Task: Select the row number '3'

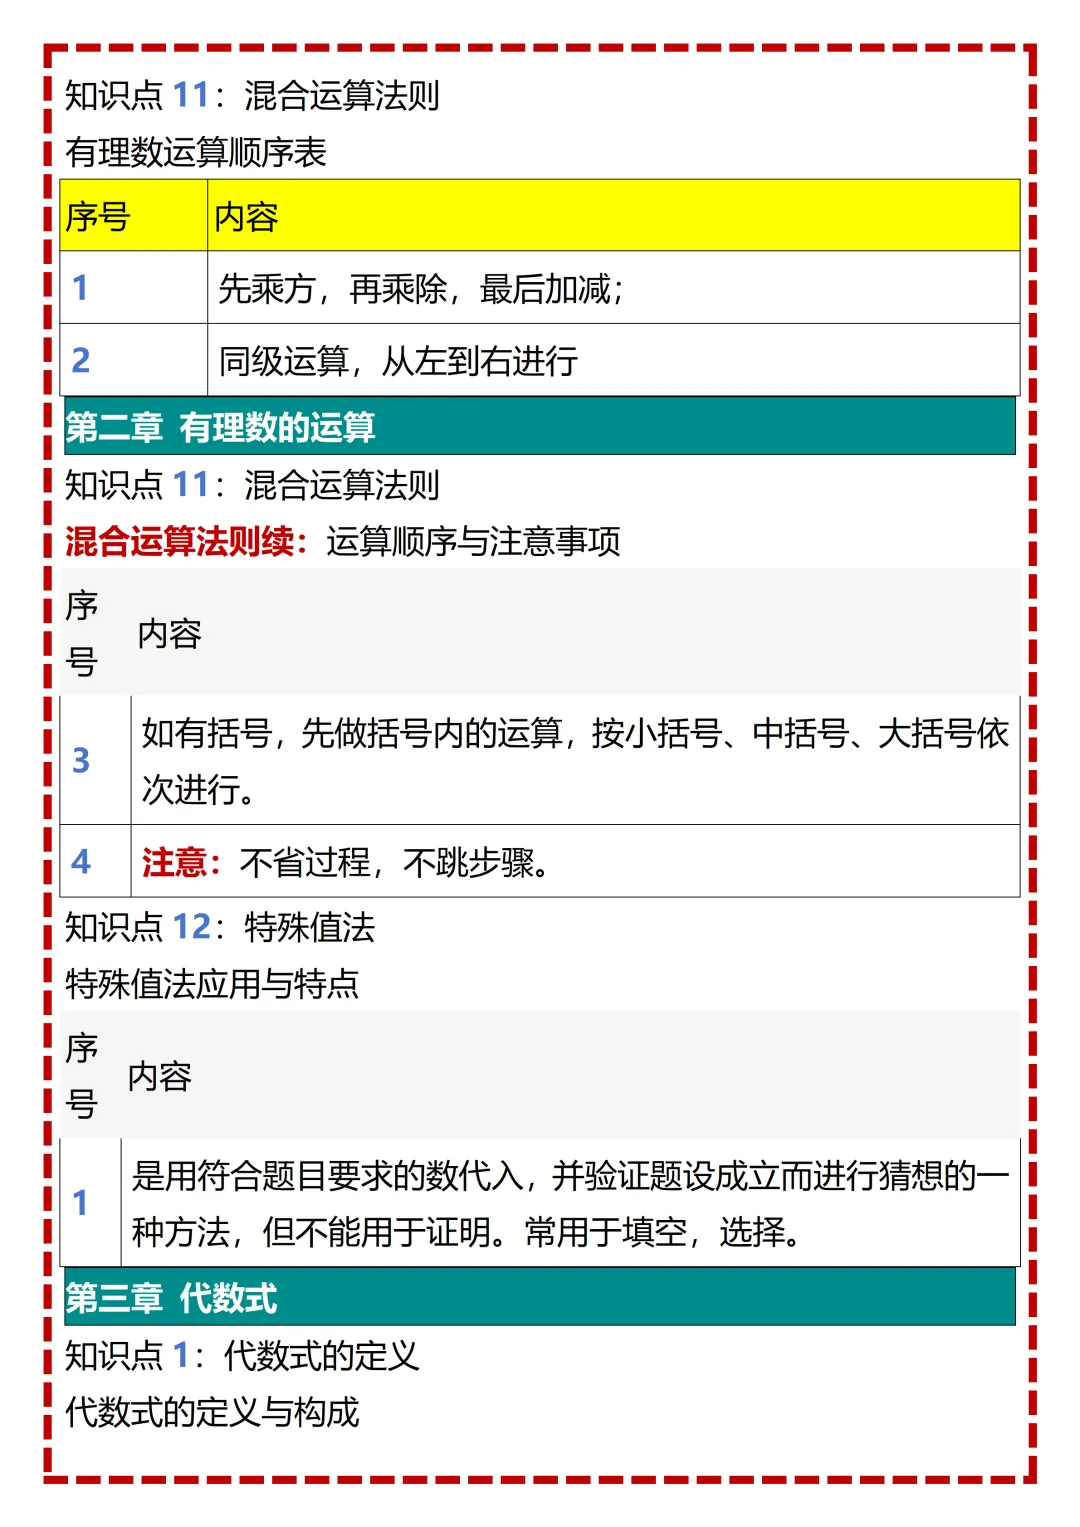Action: (81, 761)
